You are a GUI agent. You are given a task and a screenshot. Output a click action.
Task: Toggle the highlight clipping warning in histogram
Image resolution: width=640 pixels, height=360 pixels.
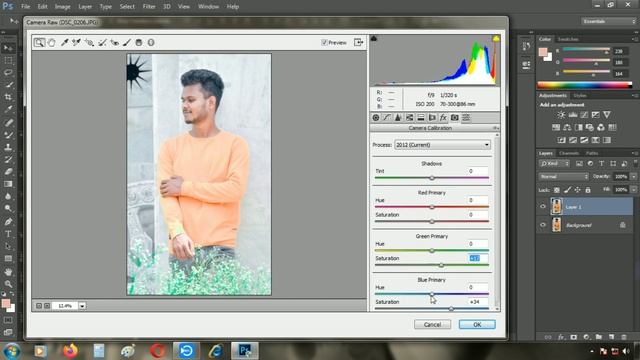click(x=496, y=39)
